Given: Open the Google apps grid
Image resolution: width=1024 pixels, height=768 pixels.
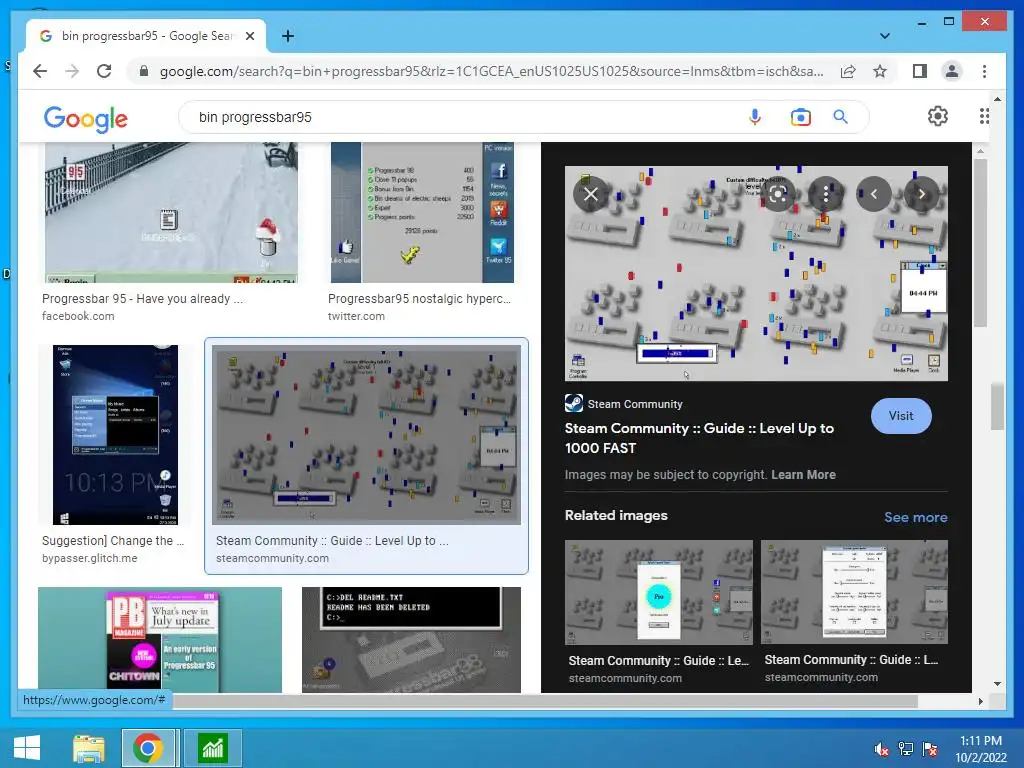Looking at the screenshot, I should pyautogui.click(x=984, y=116).
